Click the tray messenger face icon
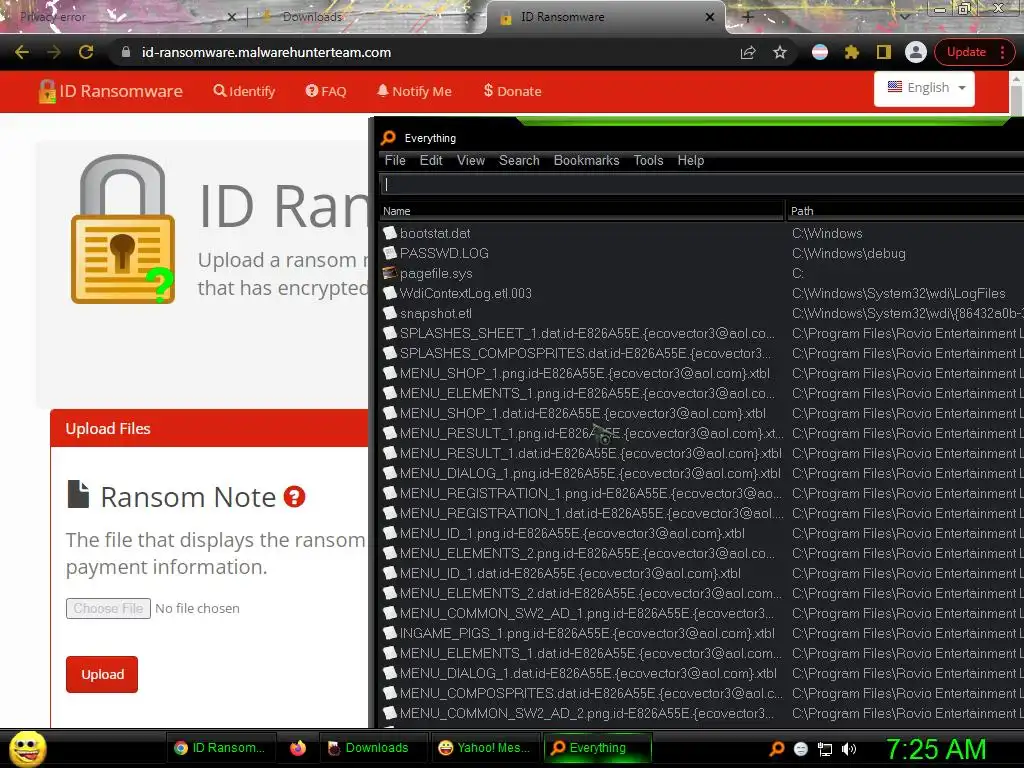The width and height of the screenshot is (1024, 768). click(x=801, y=749)
